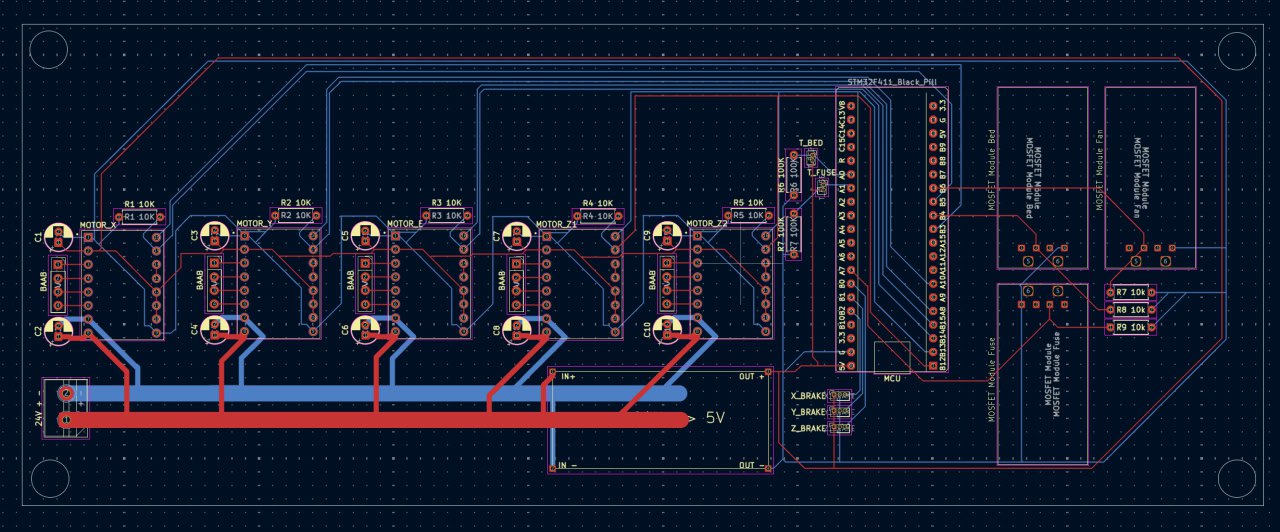The height and width of the screenshot is (532, 1280).
Task: Select capacitor C2 near the 24V rail
Action: coord(59,329)
